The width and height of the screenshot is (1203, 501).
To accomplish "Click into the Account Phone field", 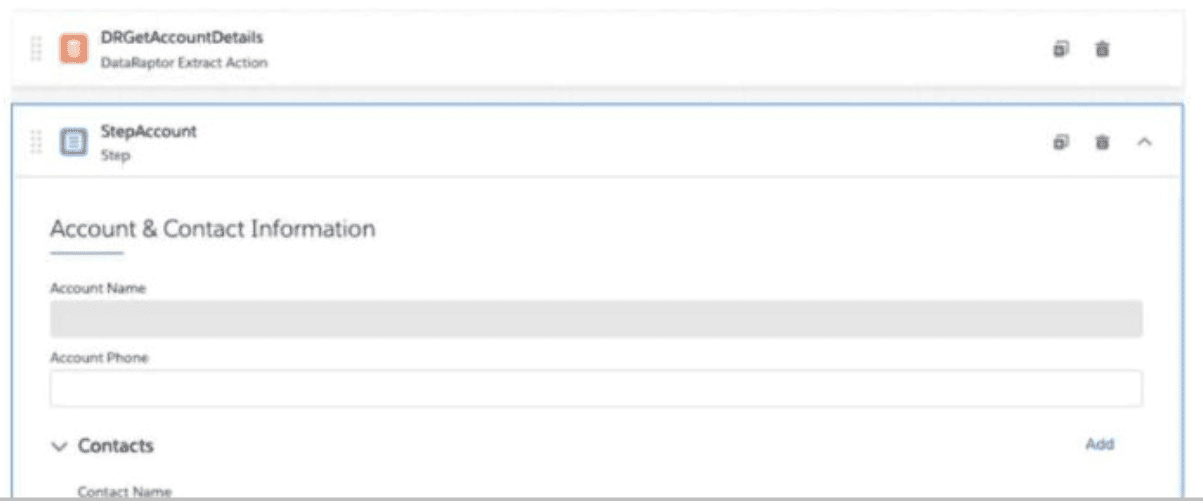I will coord(595,388).
